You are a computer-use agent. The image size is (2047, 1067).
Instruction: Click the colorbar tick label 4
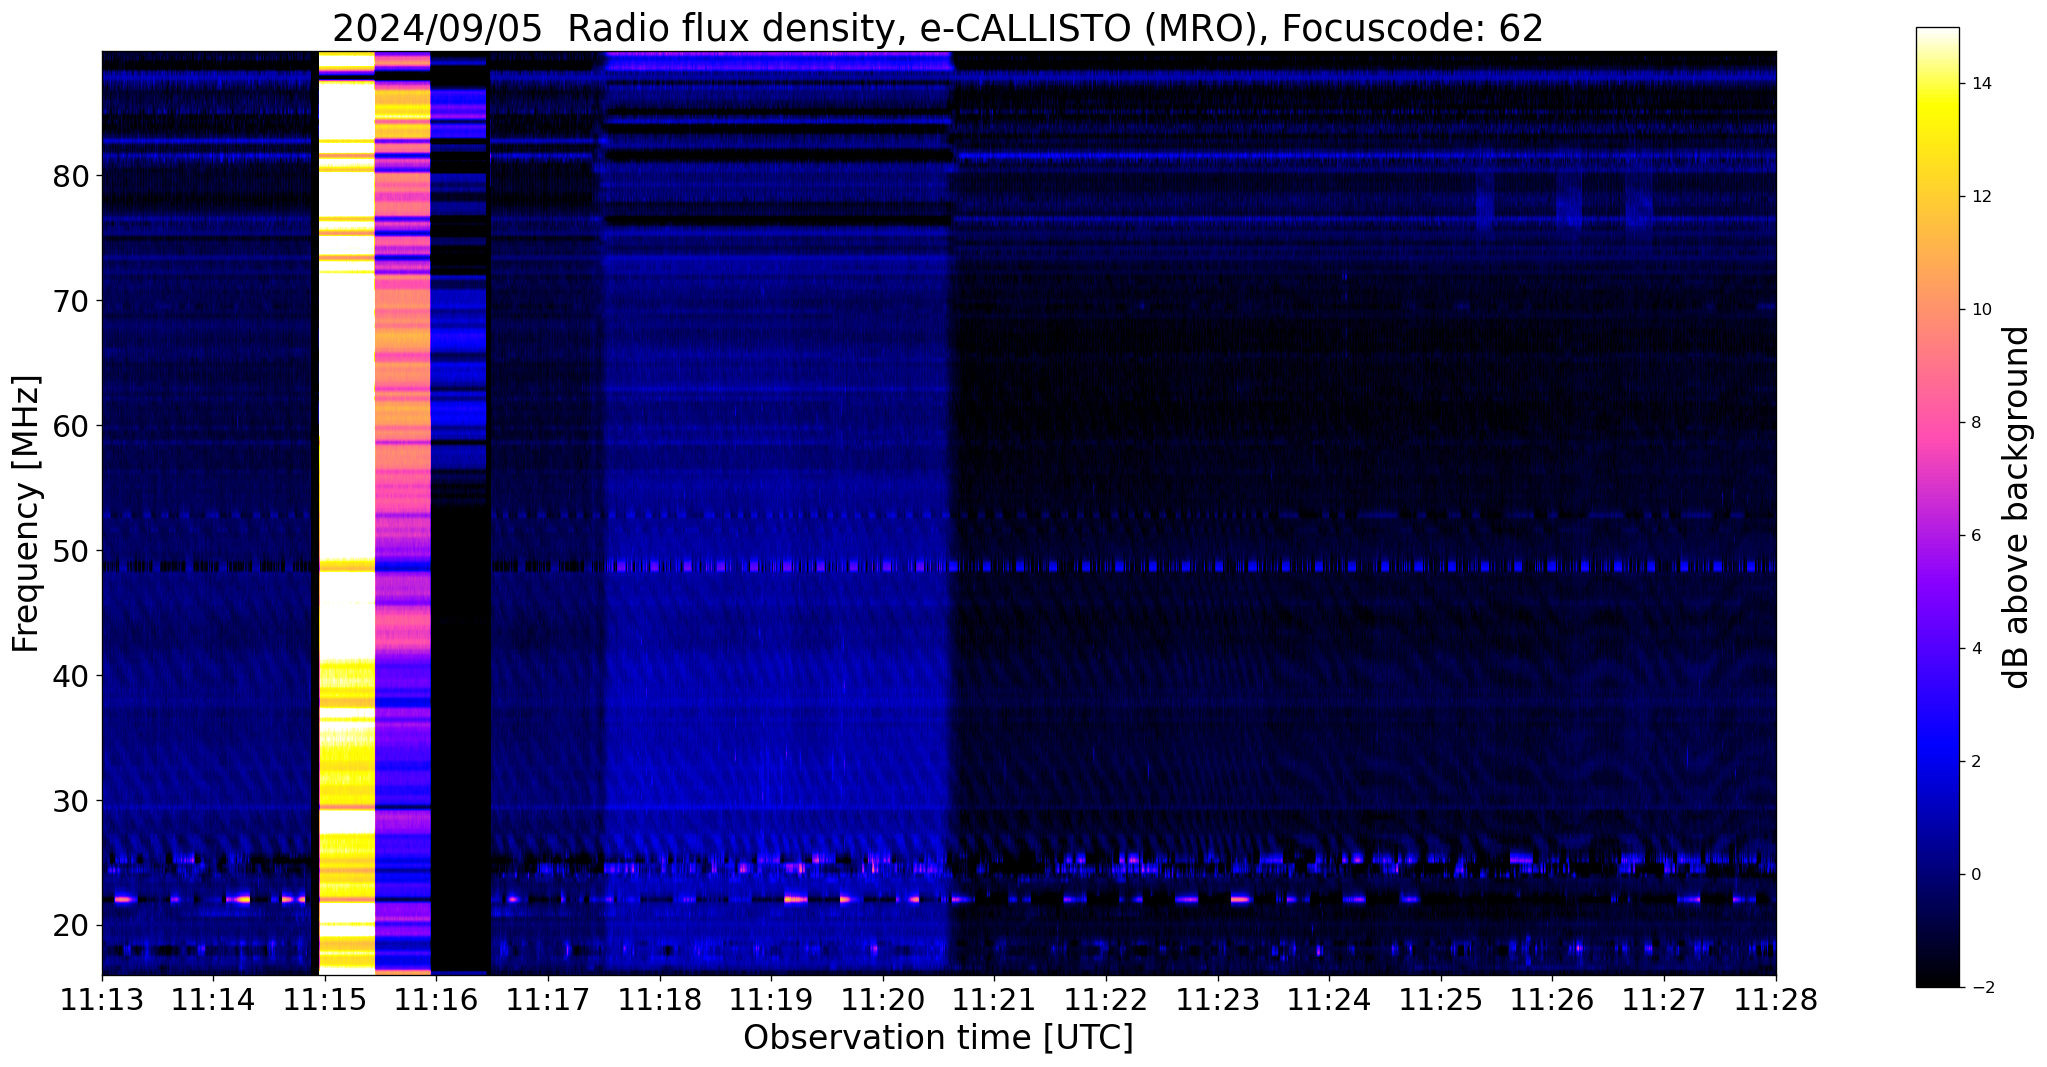pos(1975,649)
